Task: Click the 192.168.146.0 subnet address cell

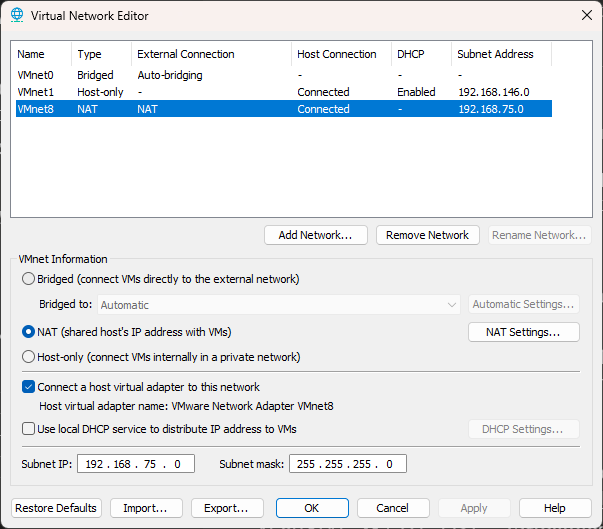Action: [x=494, y=92]
